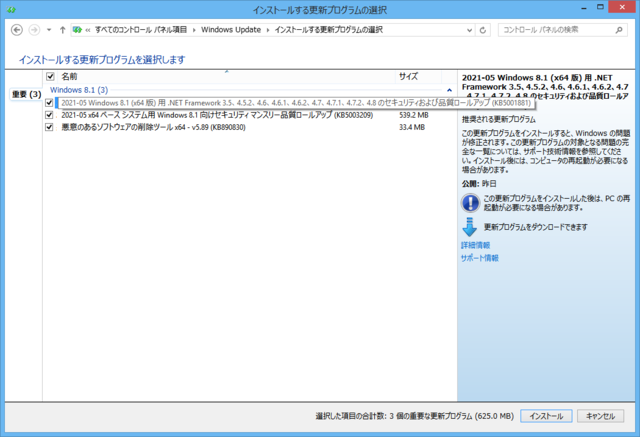Viewport: 640px width, 437px height.
Task: Go up one level with up arrow
Action: coord(62,30)
